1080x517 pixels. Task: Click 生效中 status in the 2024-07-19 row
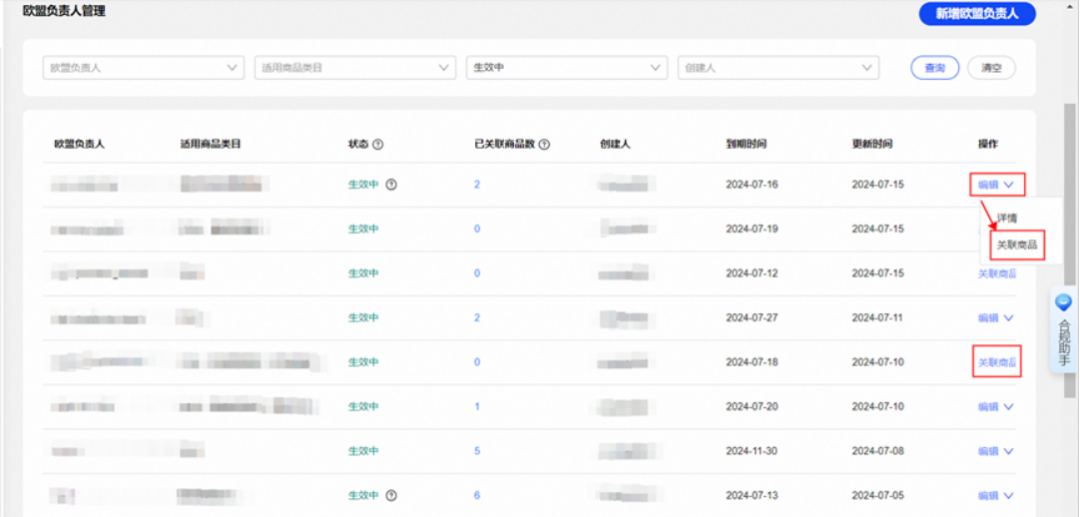[x=363, y=229]
